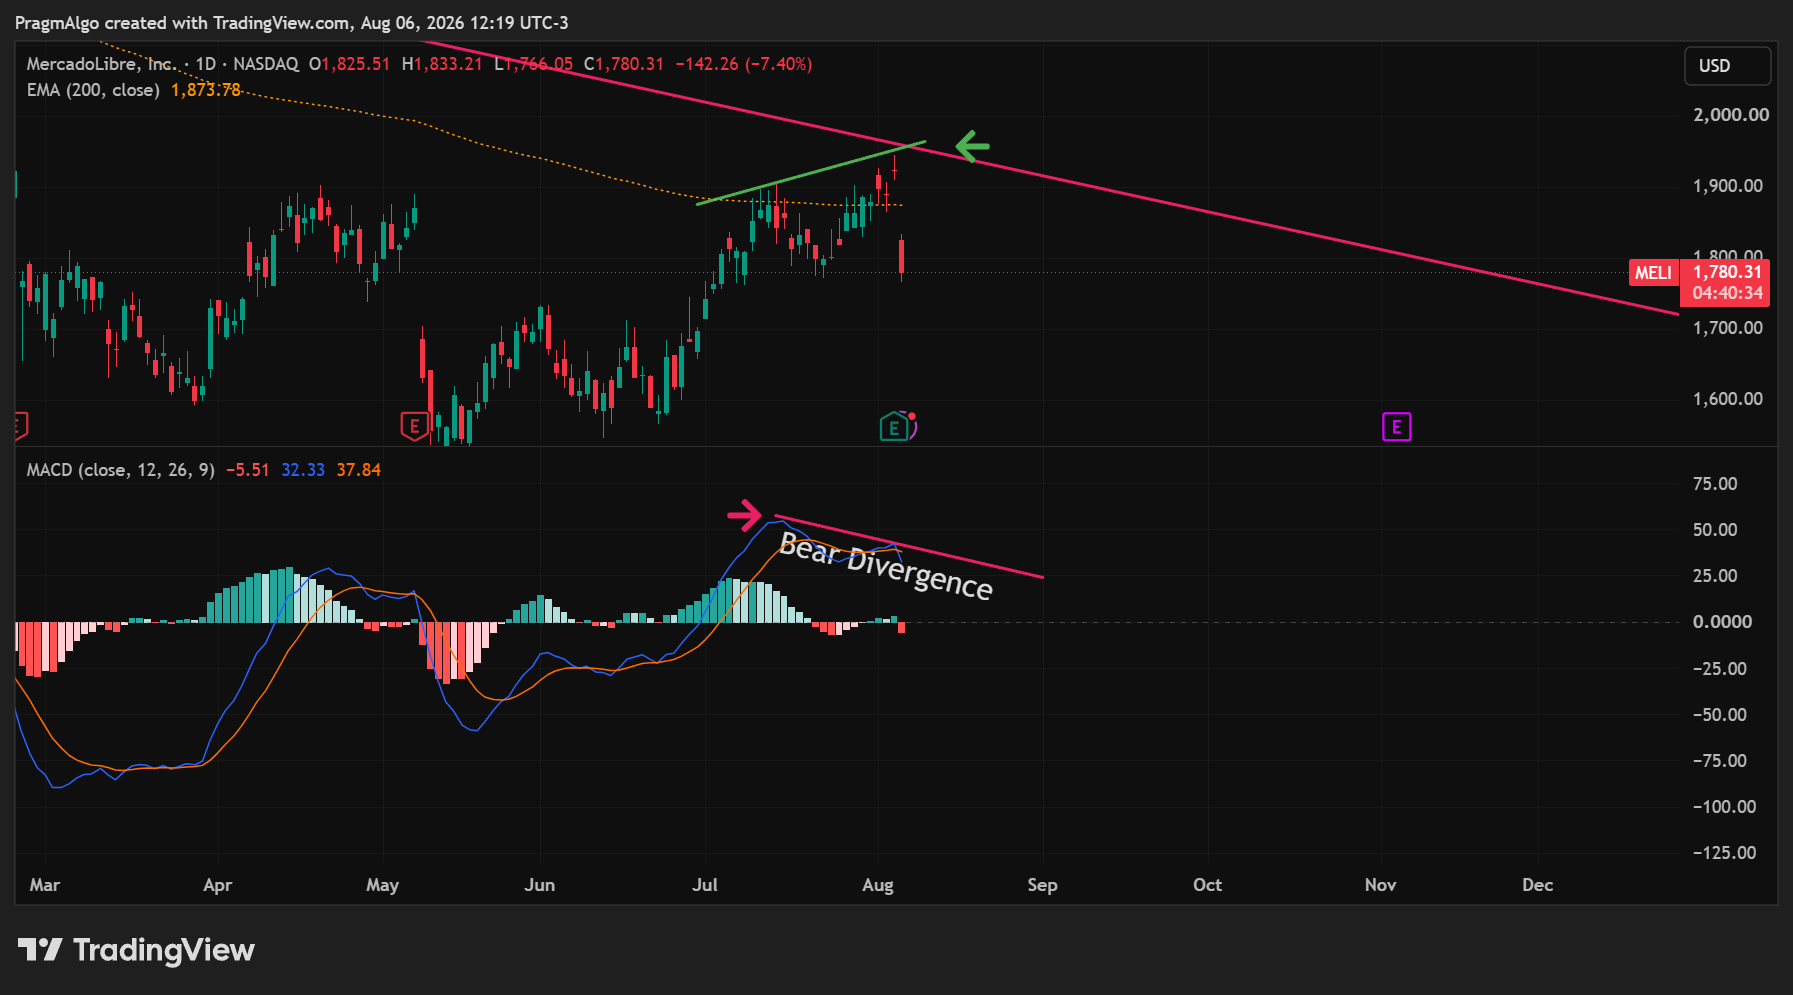Click the MACD line value 32.33
This screenshot has width=1793, height=995.
coord(303,470)
